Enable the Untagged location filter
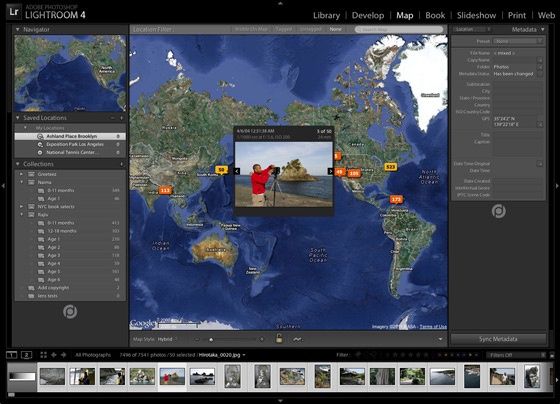 310,29
